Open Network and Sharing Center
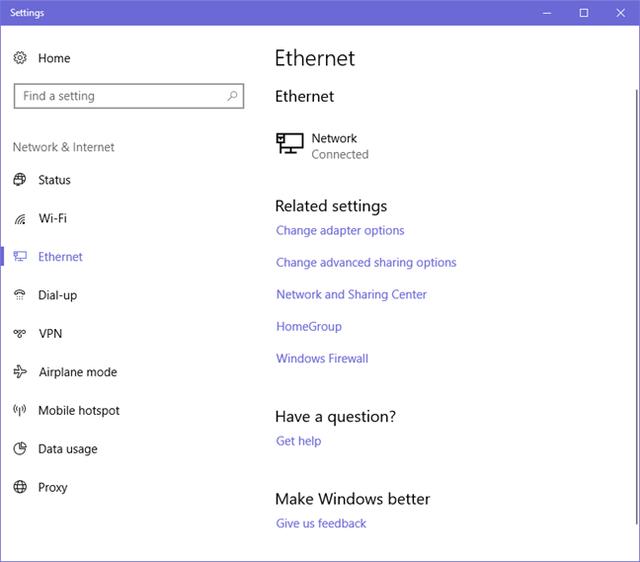 point(351,295)
